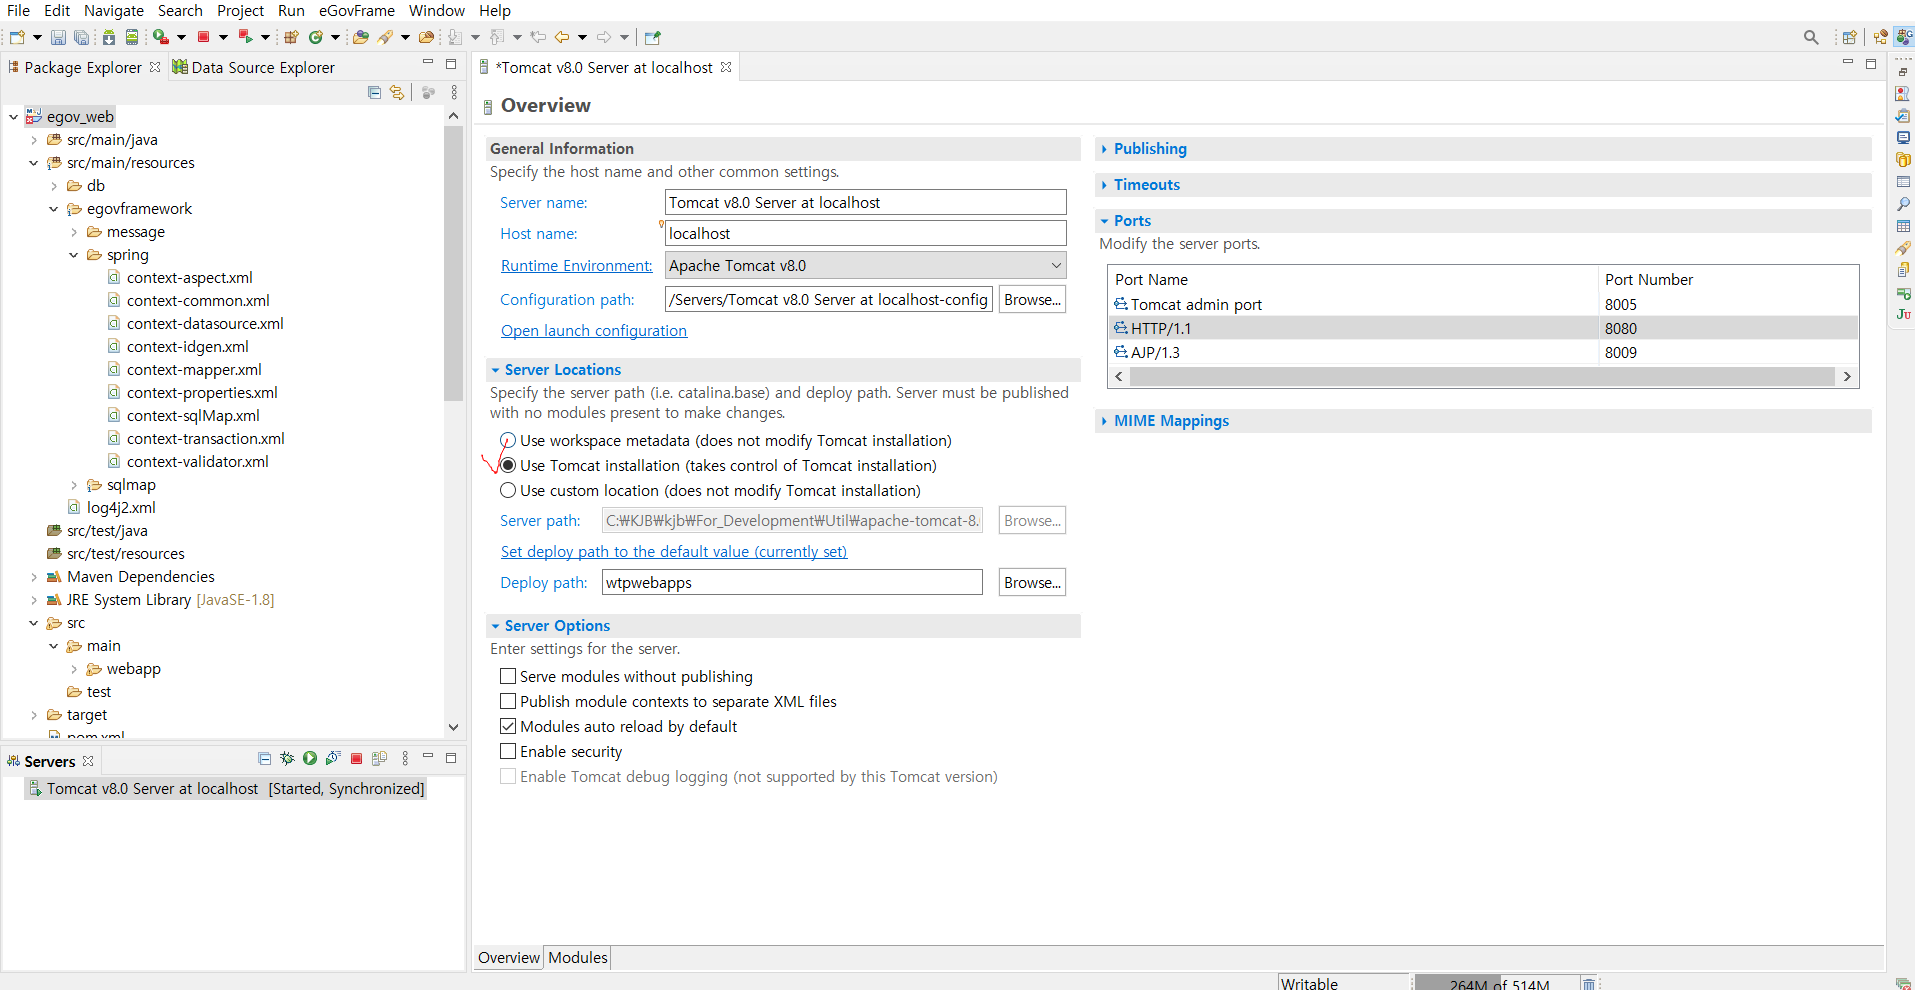Expand the Publishing section
The height and width of the screenshot is (990, 1915).
[x=1104, y=149]
